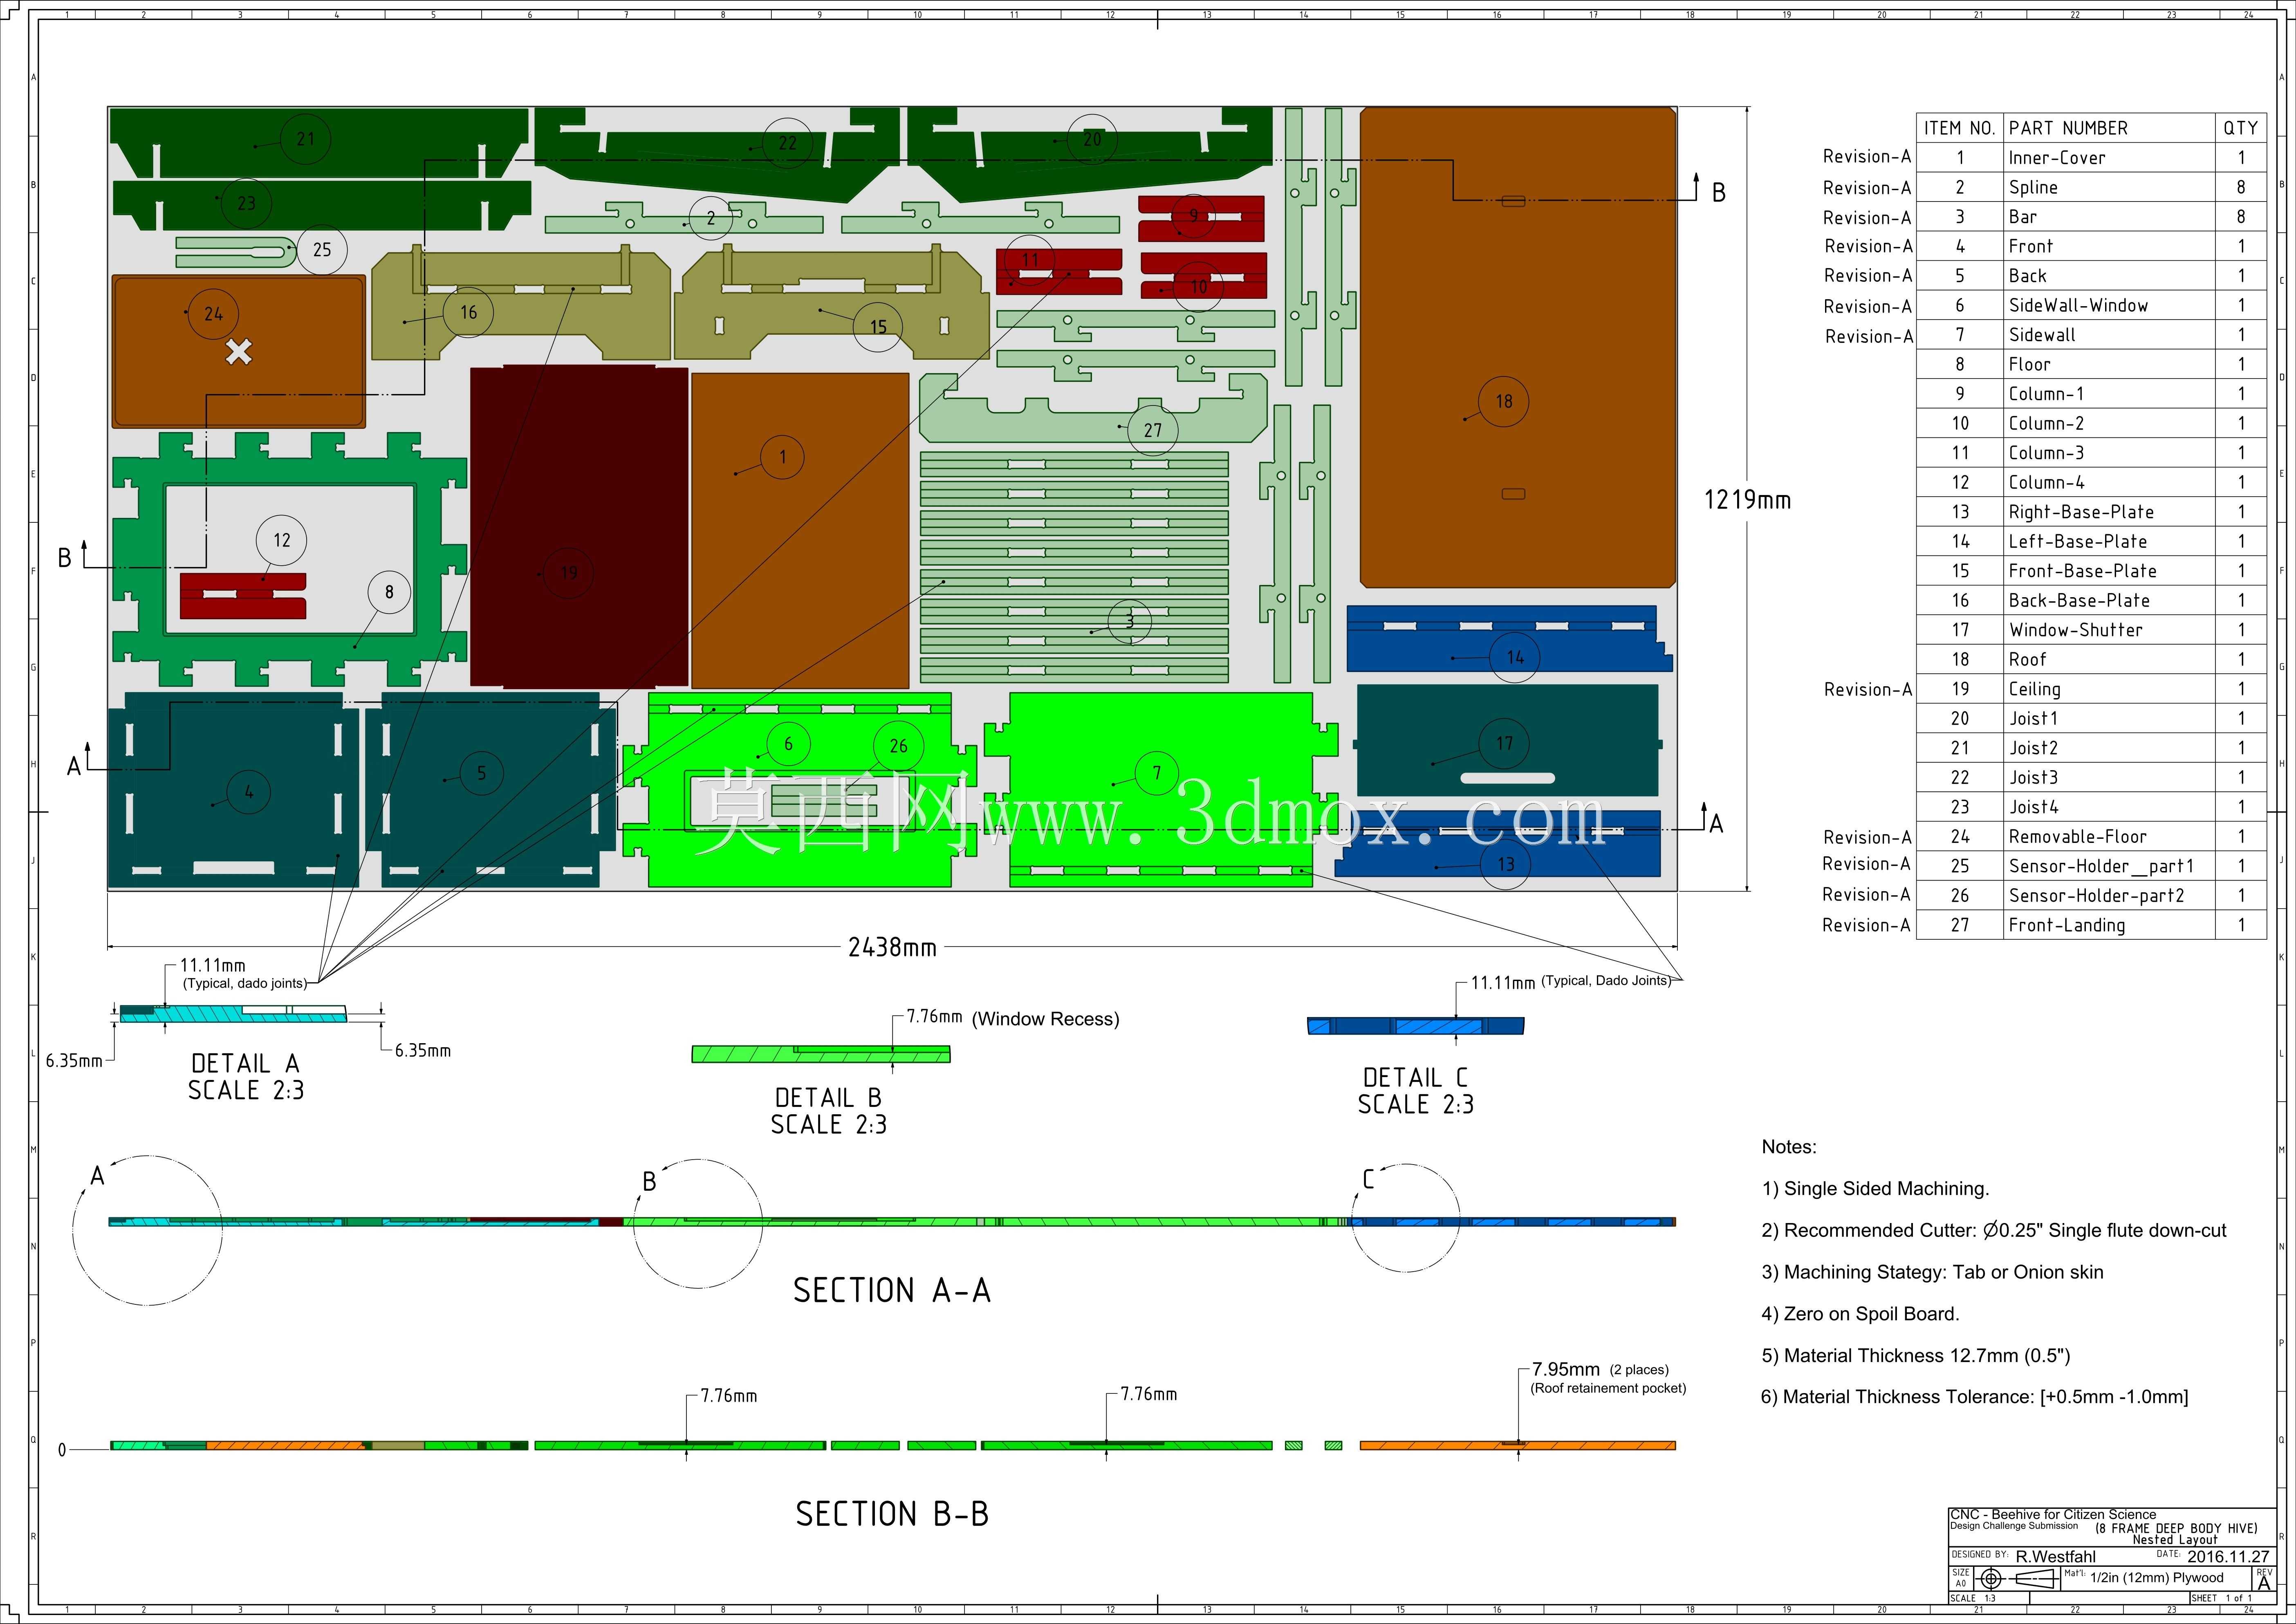Click balloon 21 on Joist2 part
This screenshot has height=1624, width=2296.
[x=306, y=139]
